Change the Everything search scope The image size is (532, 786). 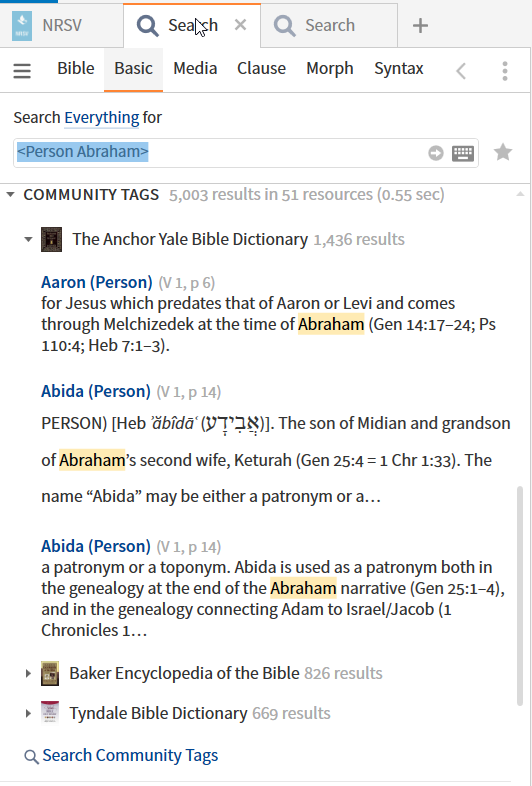coord(102,118)
